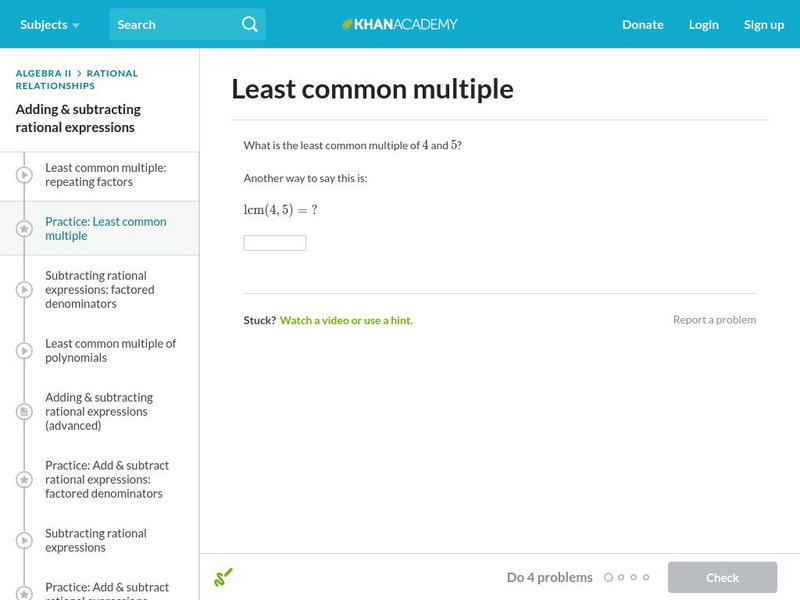The height and width of the screenshot is (600, 800).
Task: Click the 'Report a problem' link
Action: (x=714, y=320)
